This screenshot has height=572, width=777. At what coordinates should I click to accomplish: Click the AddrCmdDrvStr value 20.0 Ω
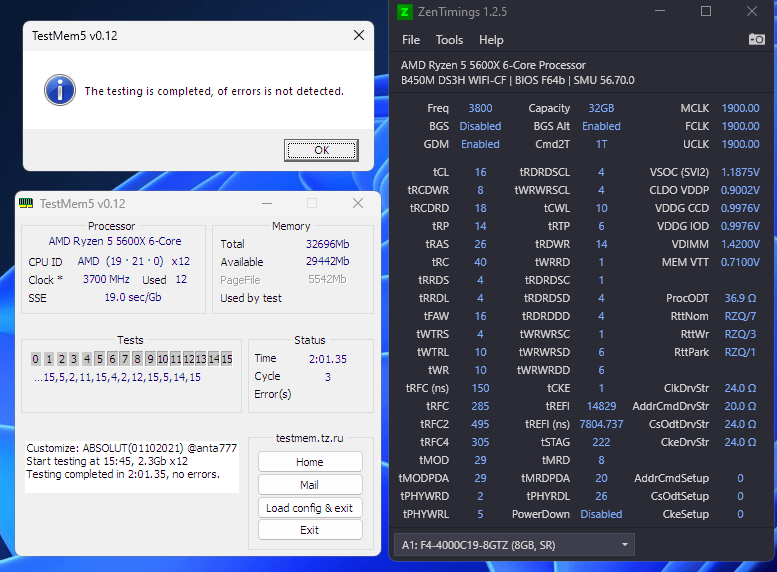pos(740,406)
